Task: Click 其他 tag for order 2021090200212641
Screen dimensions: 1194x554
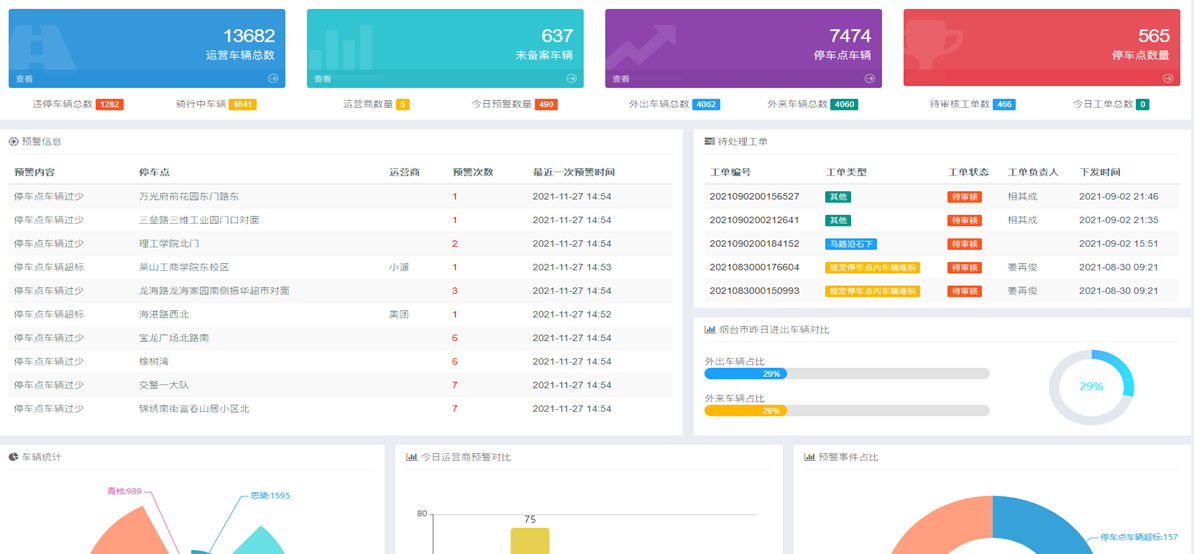Action: point(838,220)
